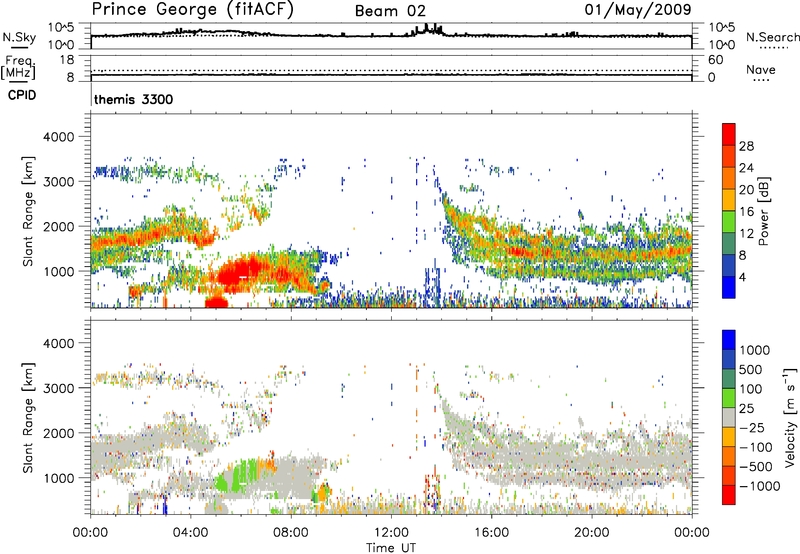Click the '12:00' time tick label
The height and width of the screenshot is (554, 800).
coord(391,533)
